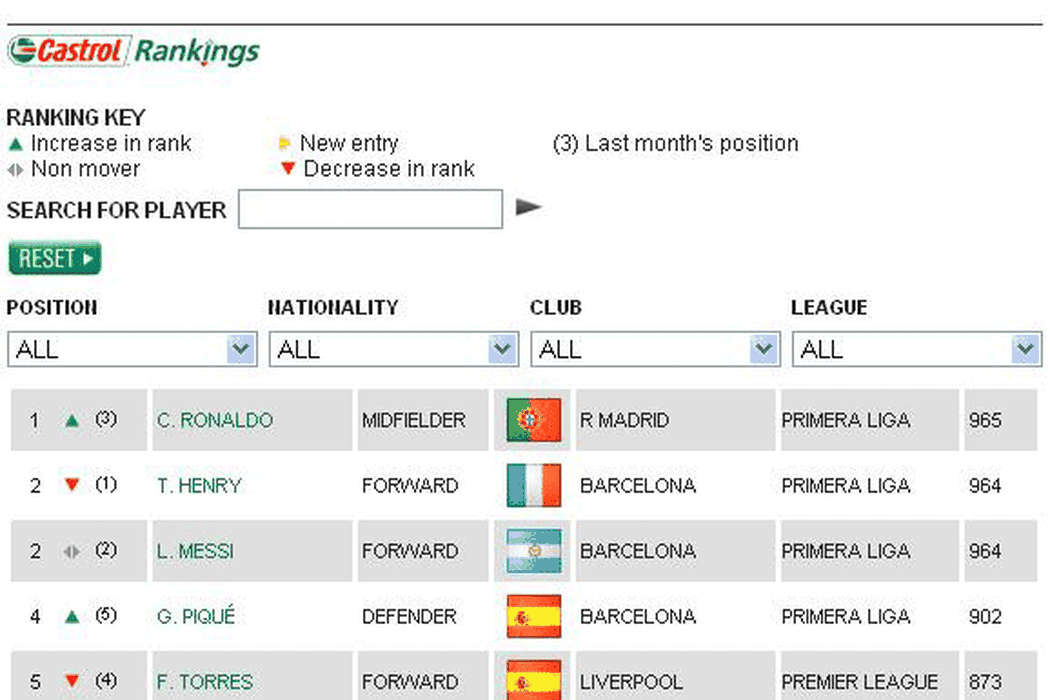Click Argentina flag in L. Messi row
Image resolution: width=1050 pixels, height=700 pixels.
click(x=534, y=551)
